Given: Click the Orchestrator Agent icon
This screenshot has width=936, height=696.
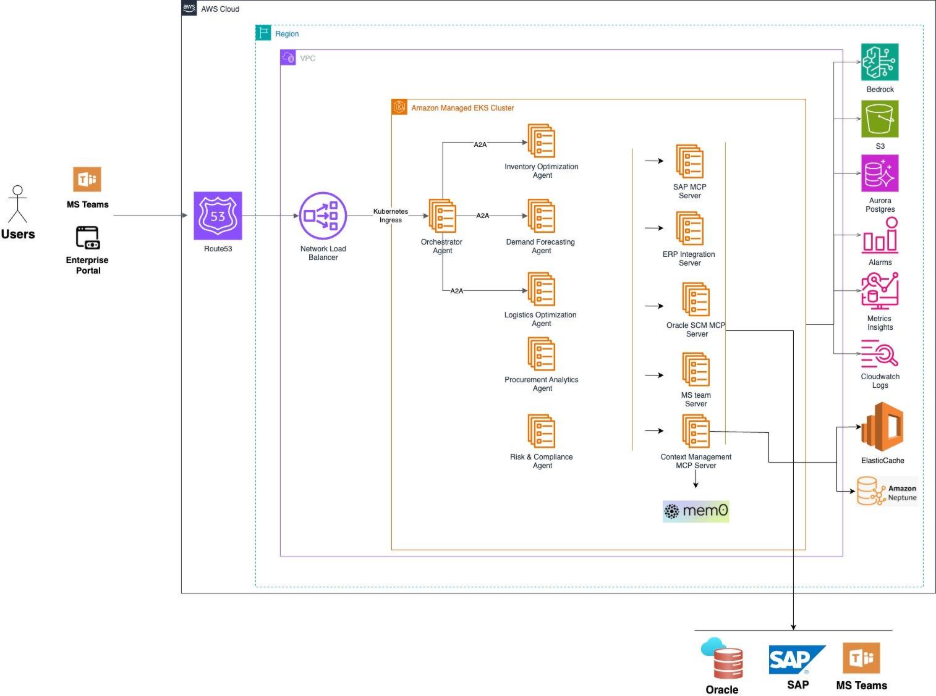Looking at the screenshot, I should [442, 215].
